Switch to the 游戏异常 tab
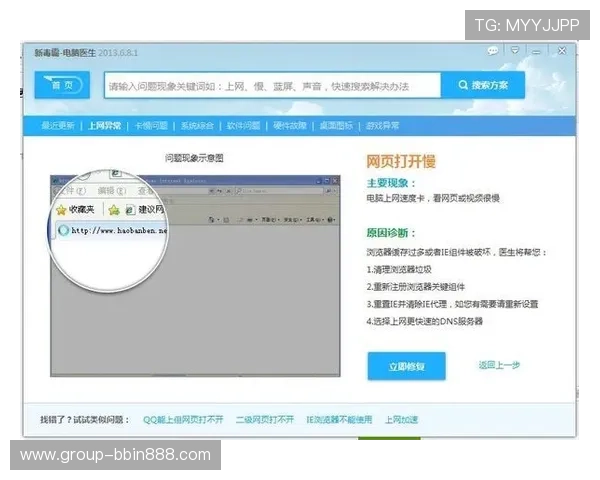Screen dimensions: 600x480 click(x=383, y=126)
